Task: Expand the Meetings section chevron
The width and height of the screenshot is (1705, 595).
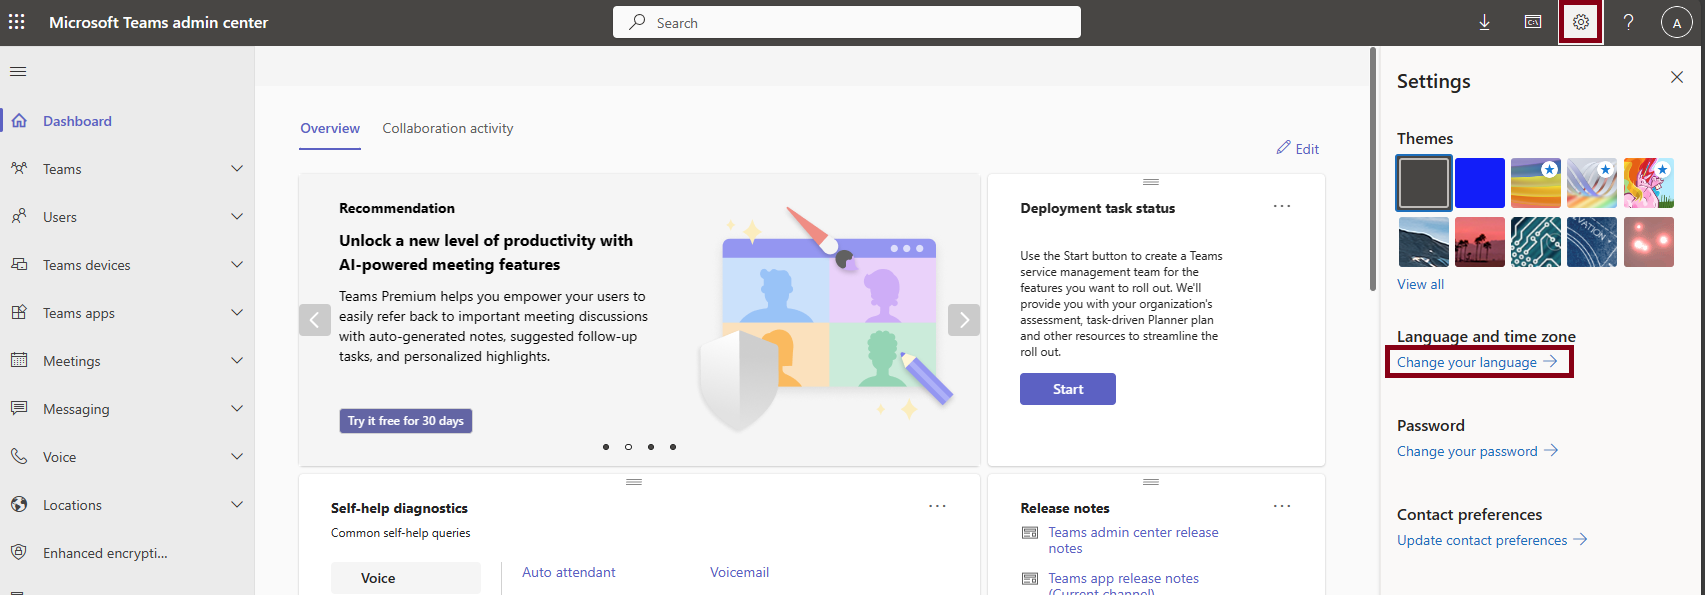Action: point(237,361)
